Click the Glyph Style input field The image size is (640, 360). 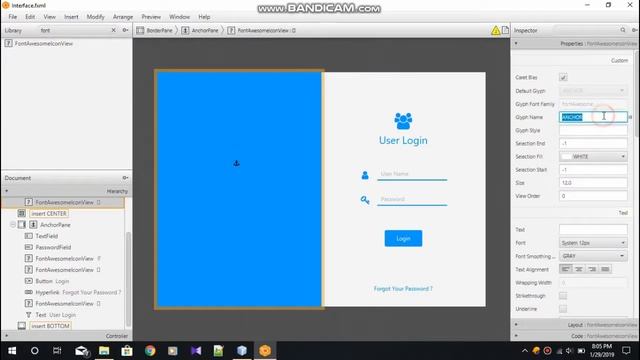[593, 131]
